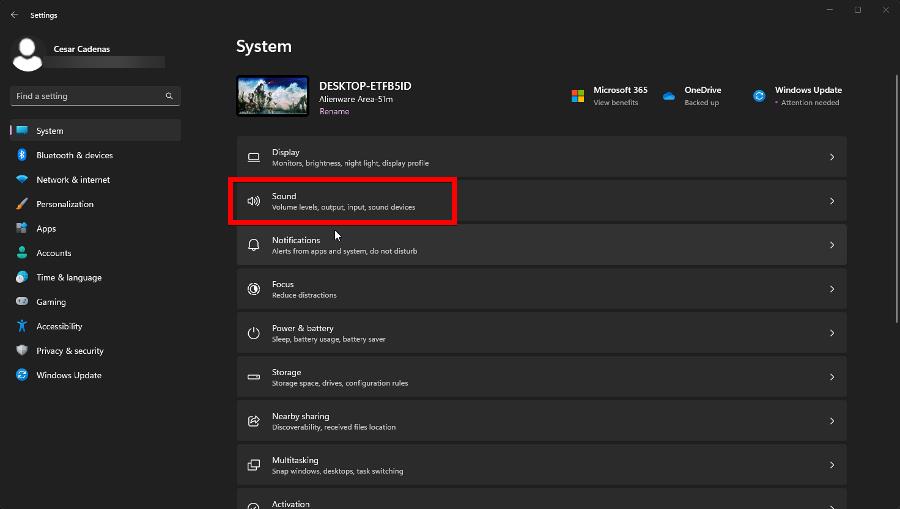Screen dimensions: 900x509
Task: Click the Display monitor icon
Action: (254, 157)
